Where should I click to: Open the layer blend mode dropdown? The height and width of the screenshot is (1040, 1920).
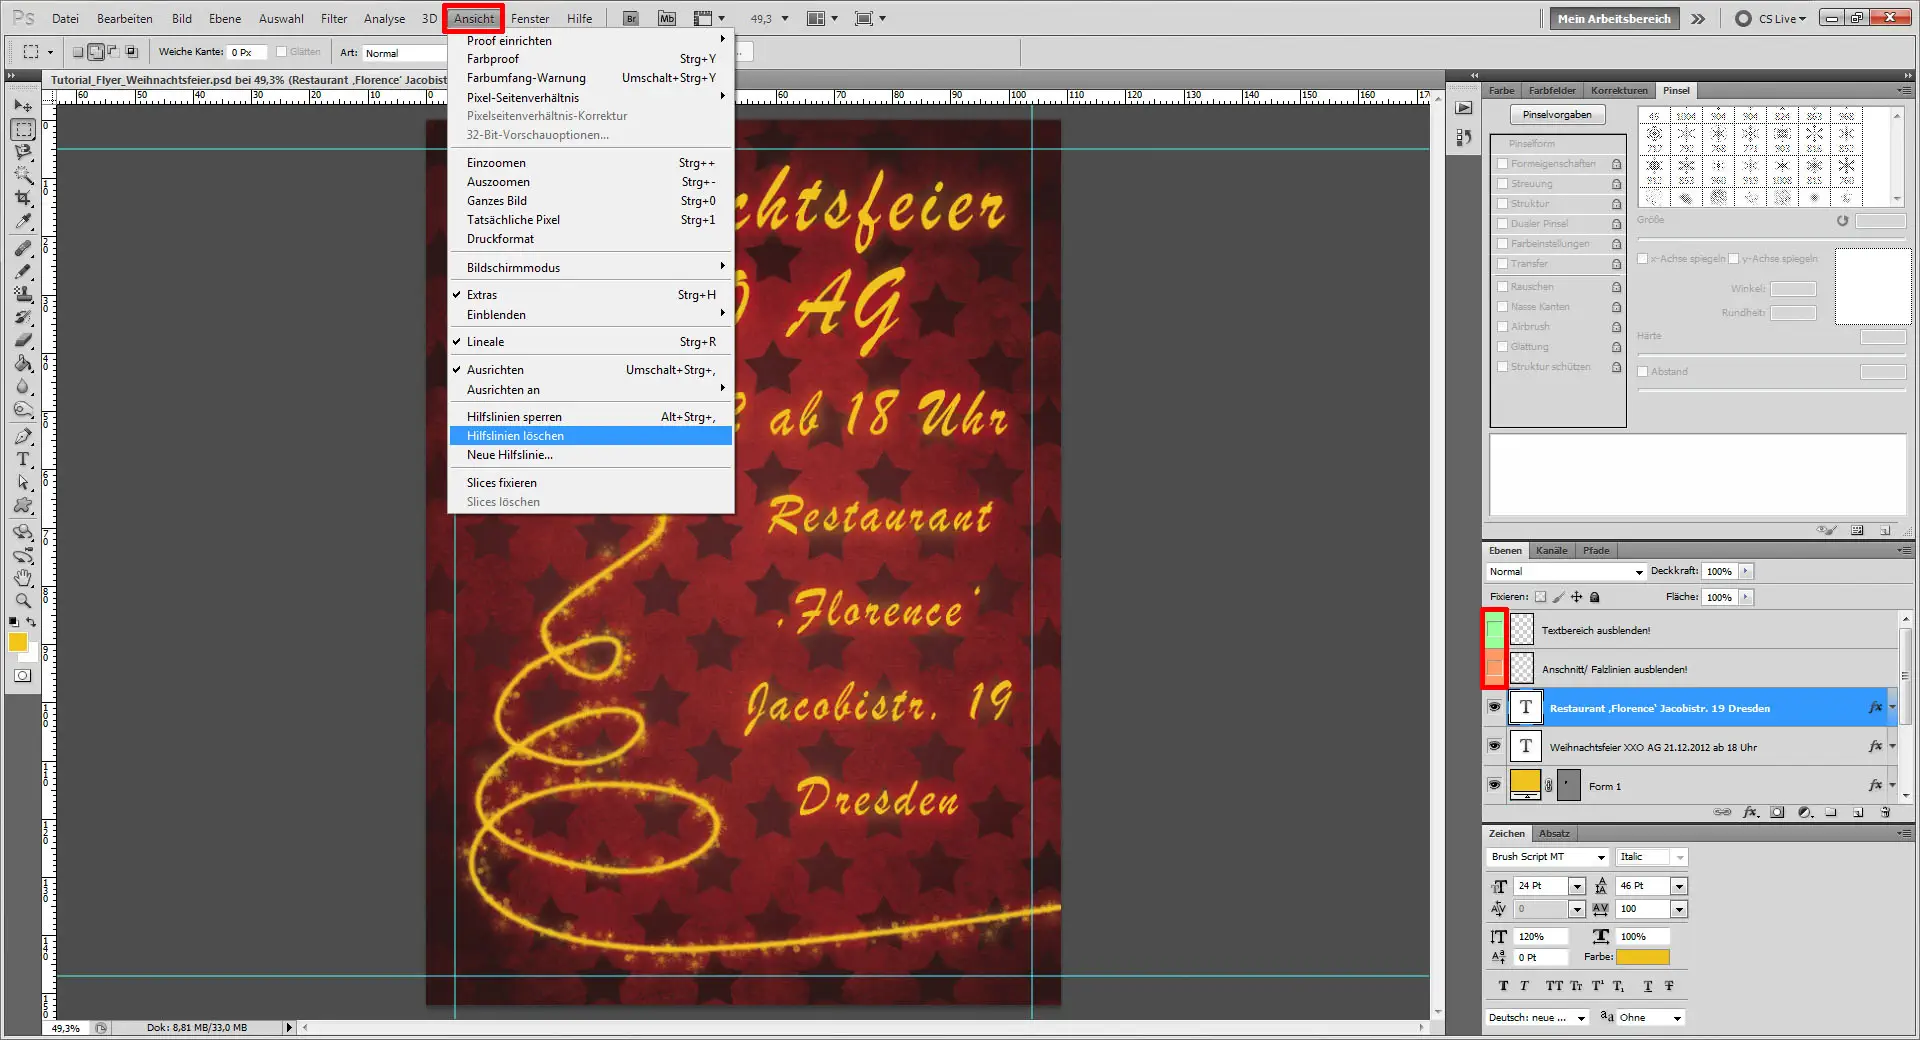pyautogui.click(x=1565, y=572)
